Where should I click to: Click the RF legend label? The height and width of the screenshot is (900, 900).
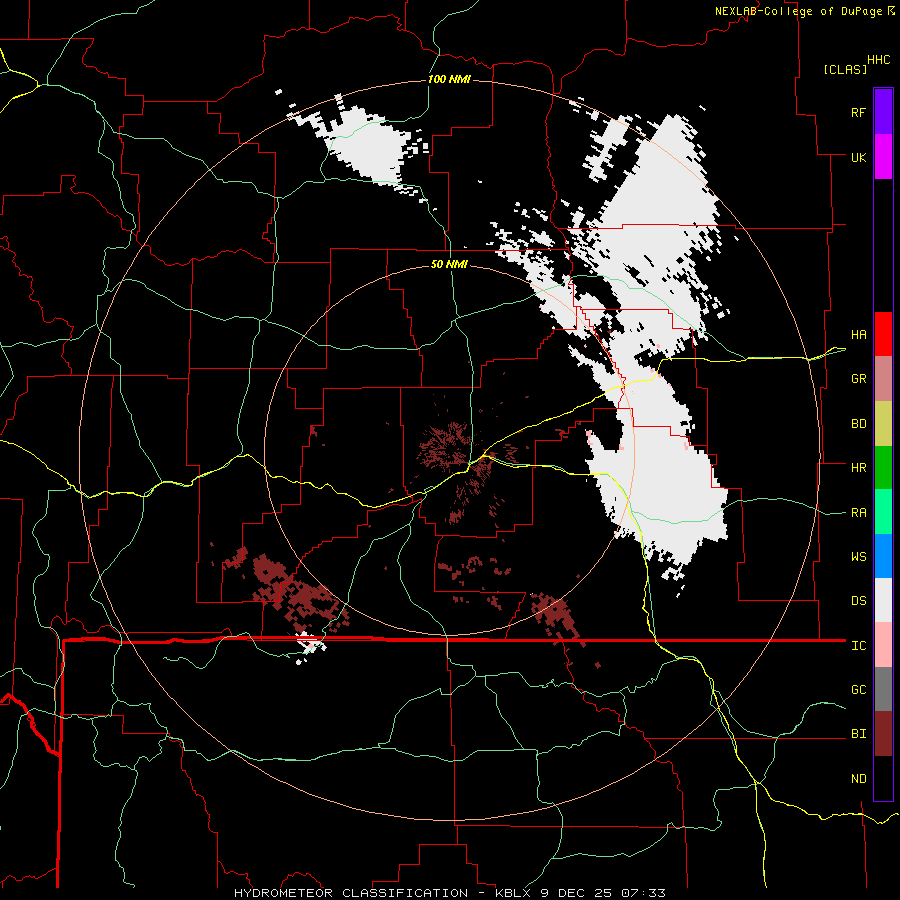point(858,112)
